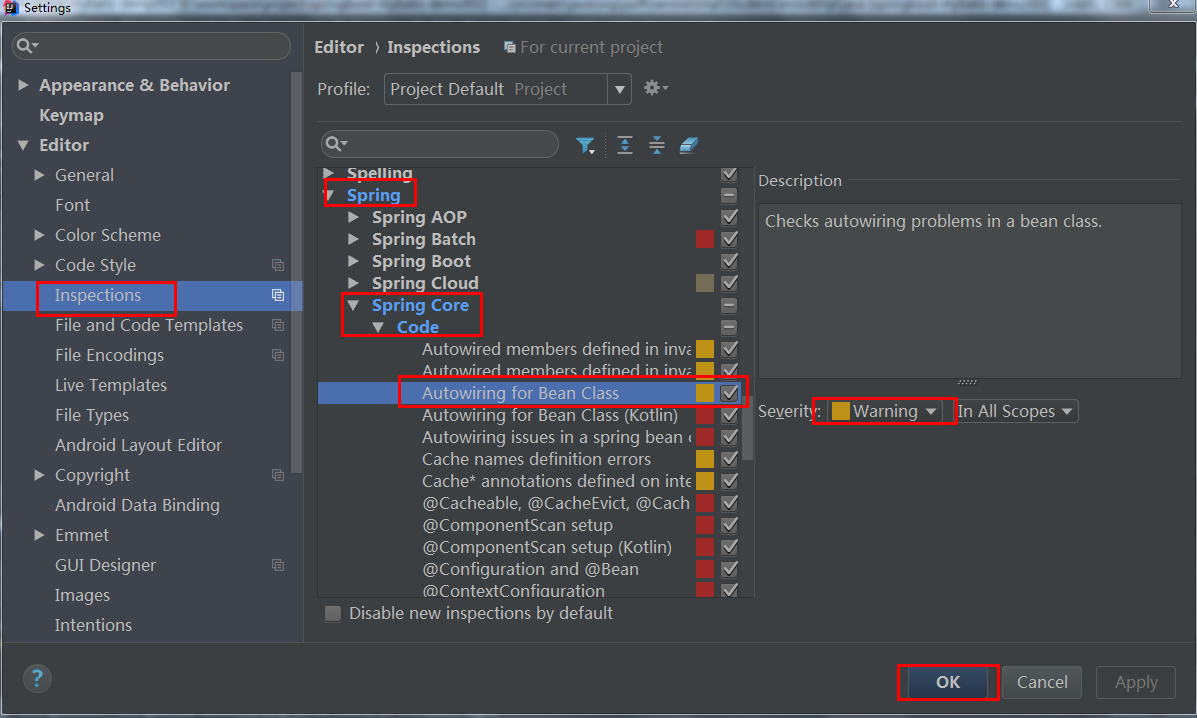Enable Disable new inspections by default
The image size is (1197, 718).
[333, 613]
